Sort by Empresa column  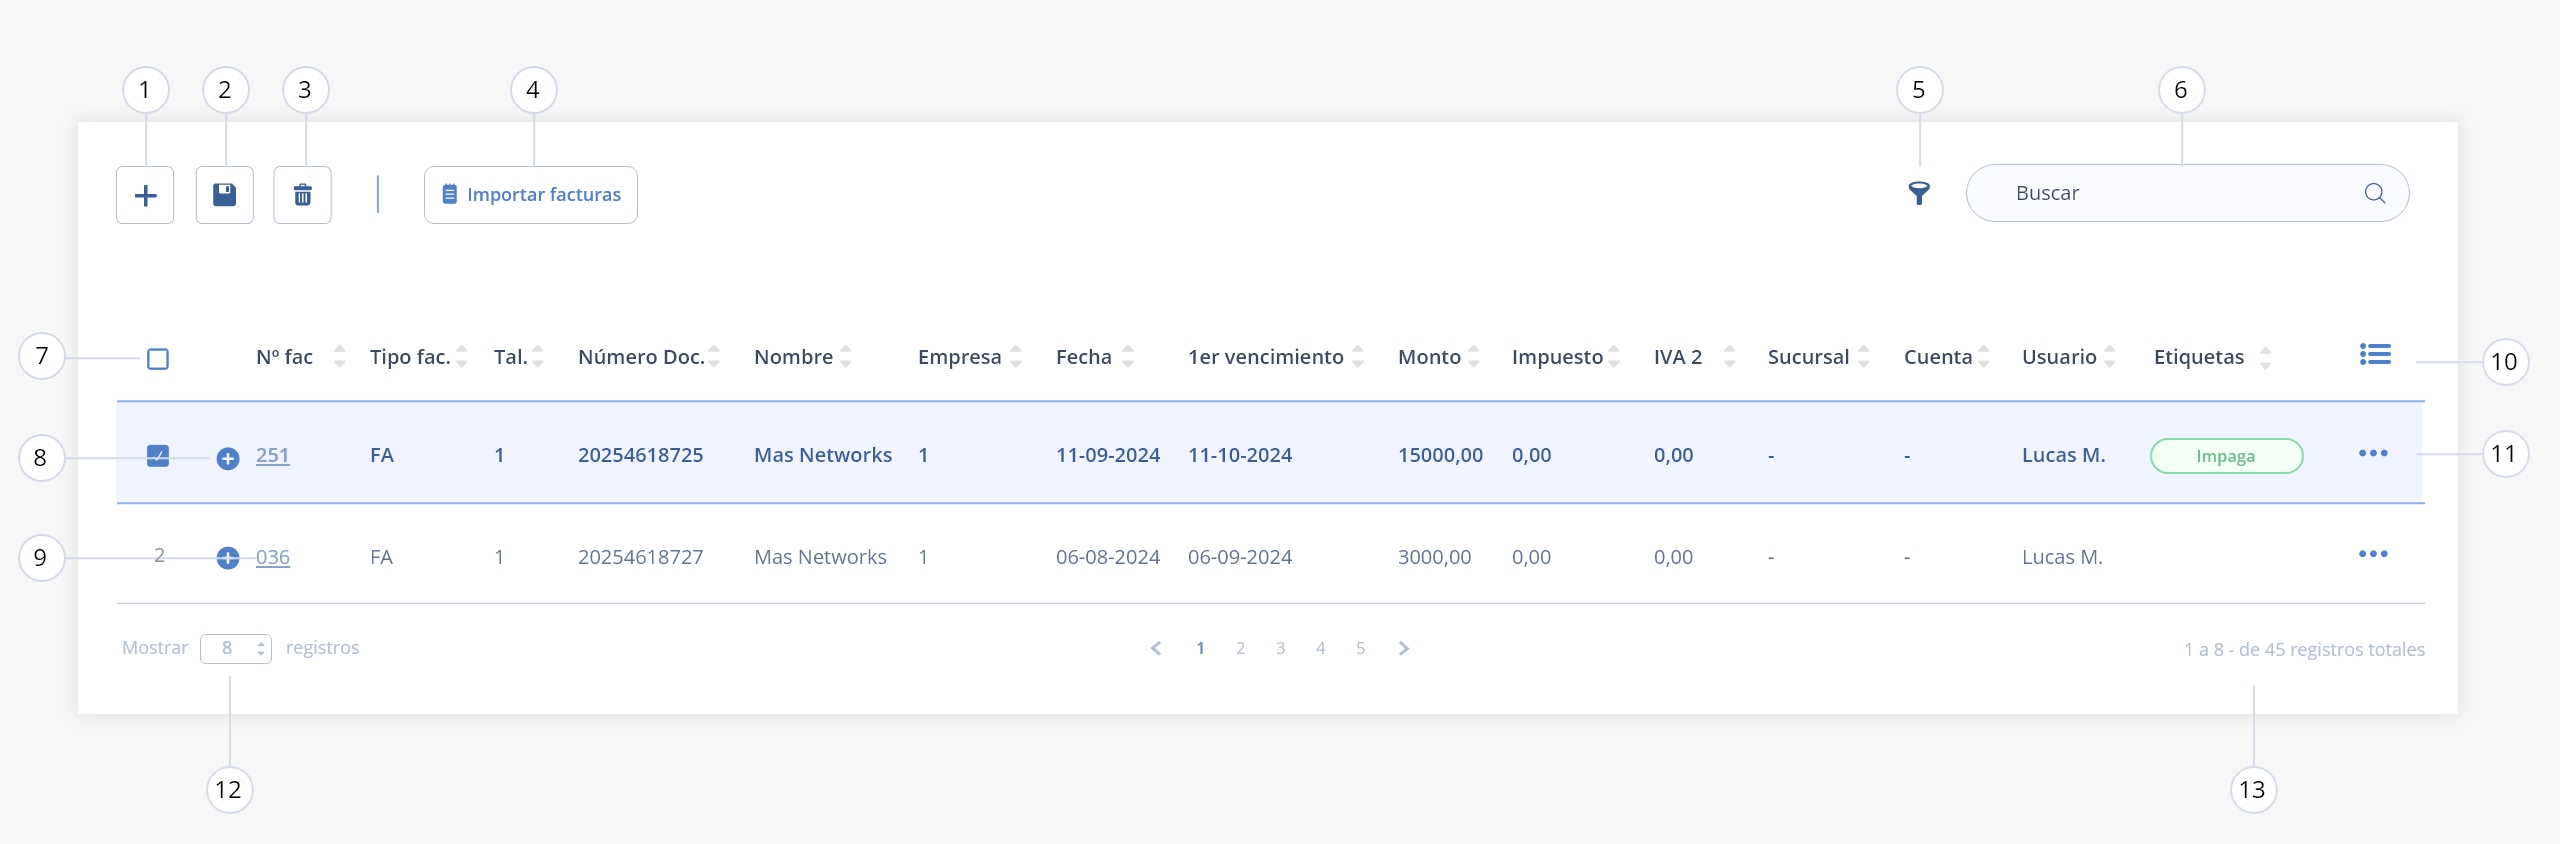[x=1016, y=357]
